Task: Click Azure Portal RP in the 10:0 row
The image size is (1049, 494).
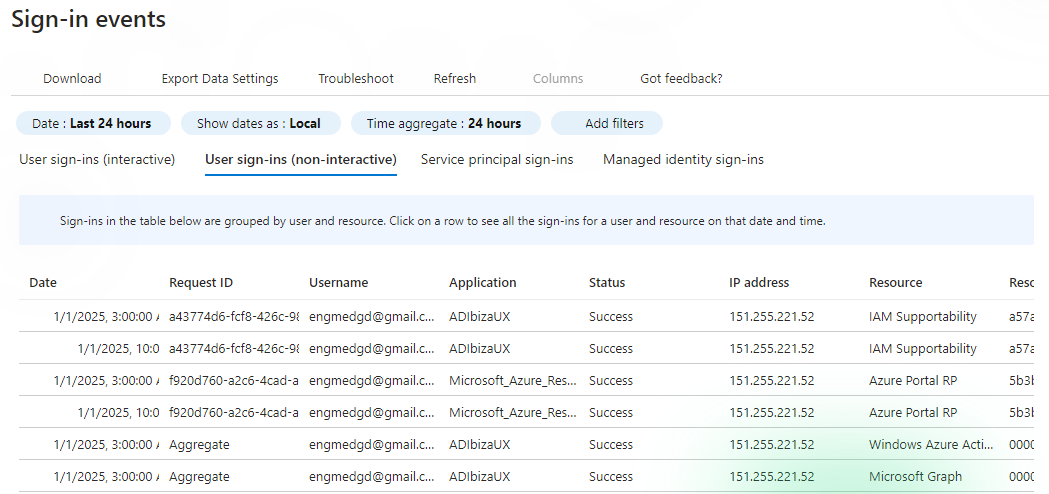Action: (913, 412)
